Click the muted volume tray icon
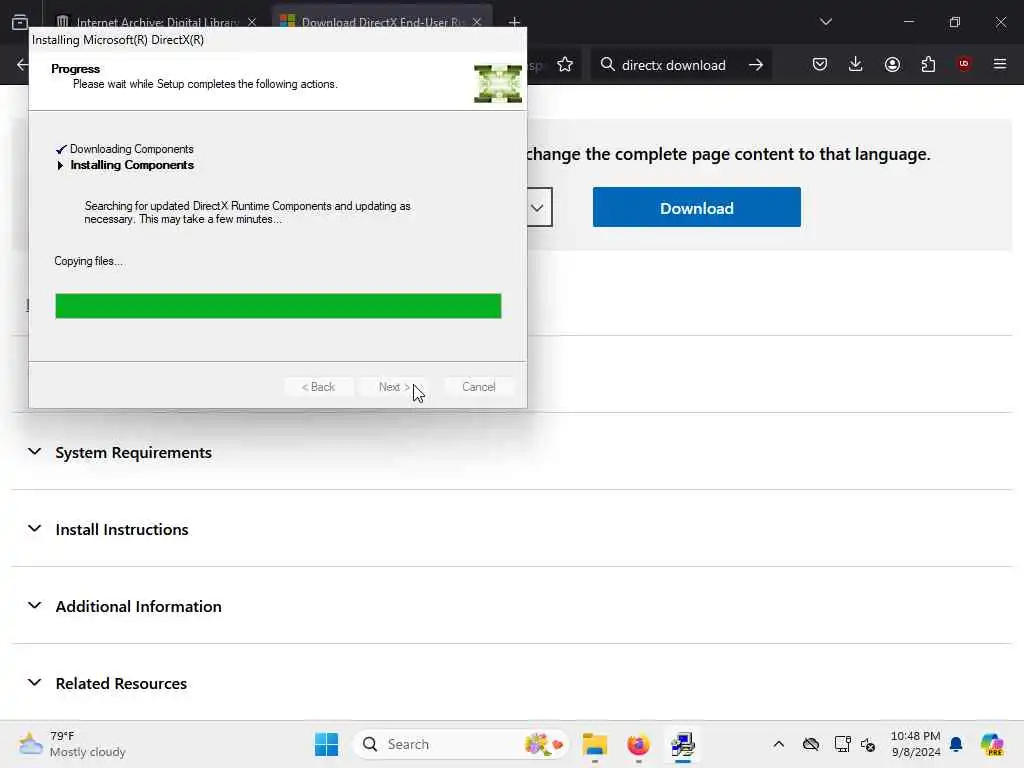This screenshot has width=1024, height=768. (868, 744)
